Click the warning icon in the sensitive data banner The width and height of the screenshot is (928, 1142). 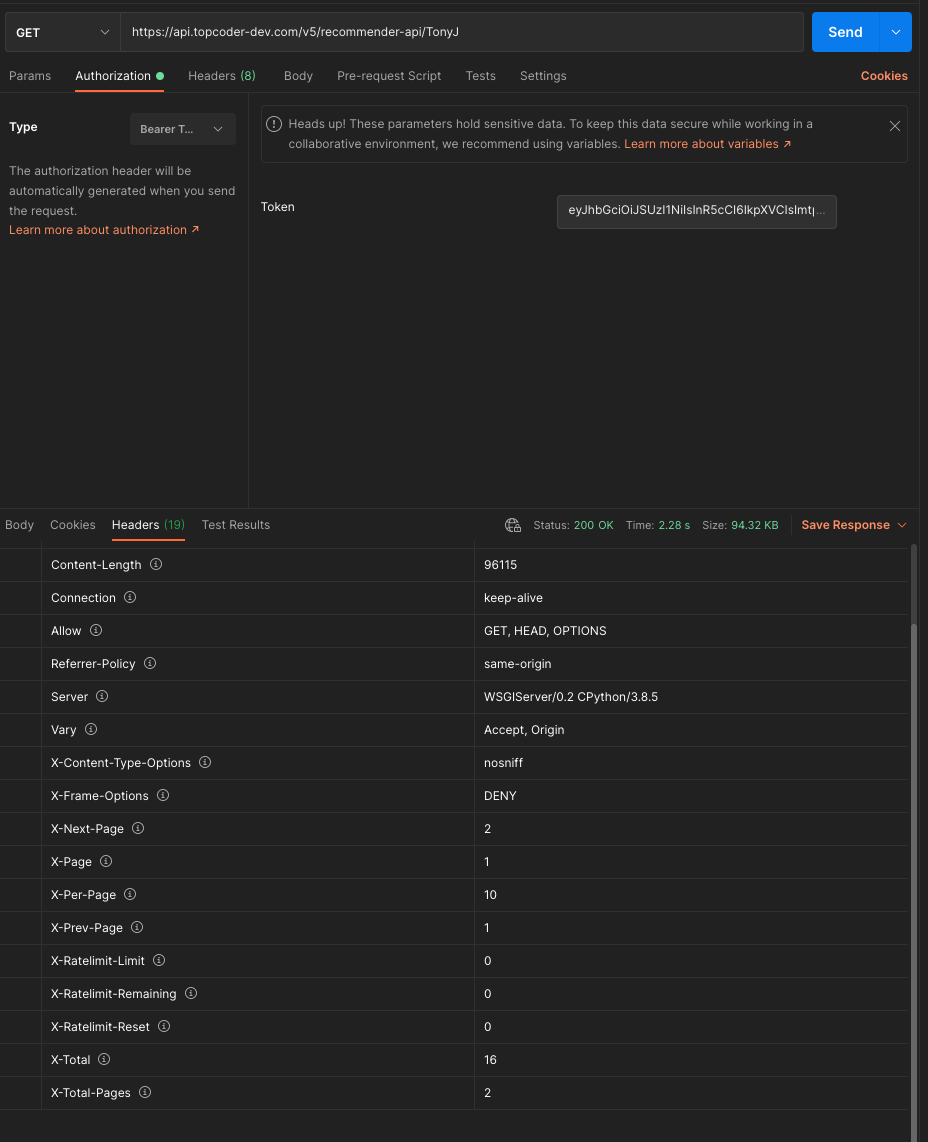(x=273, y=124)
